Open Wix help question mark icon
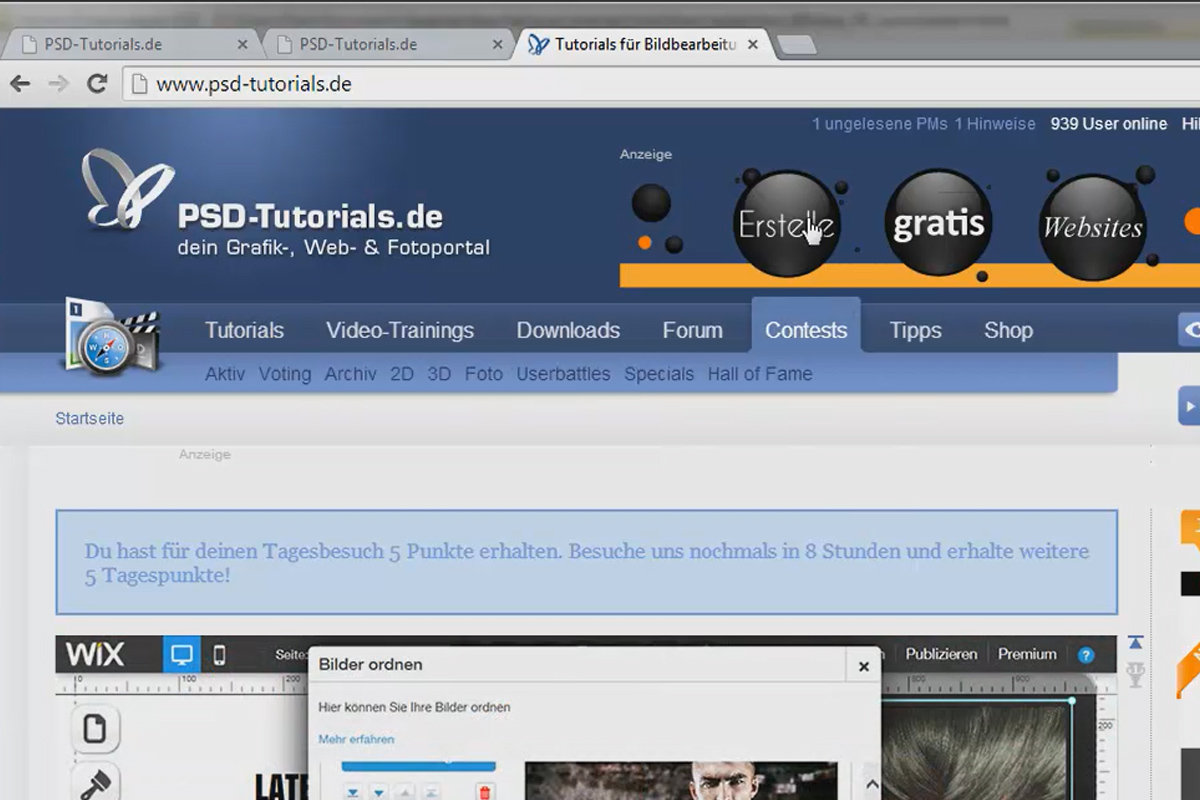Screen dimensions: 1200x800 [1086, 656]
